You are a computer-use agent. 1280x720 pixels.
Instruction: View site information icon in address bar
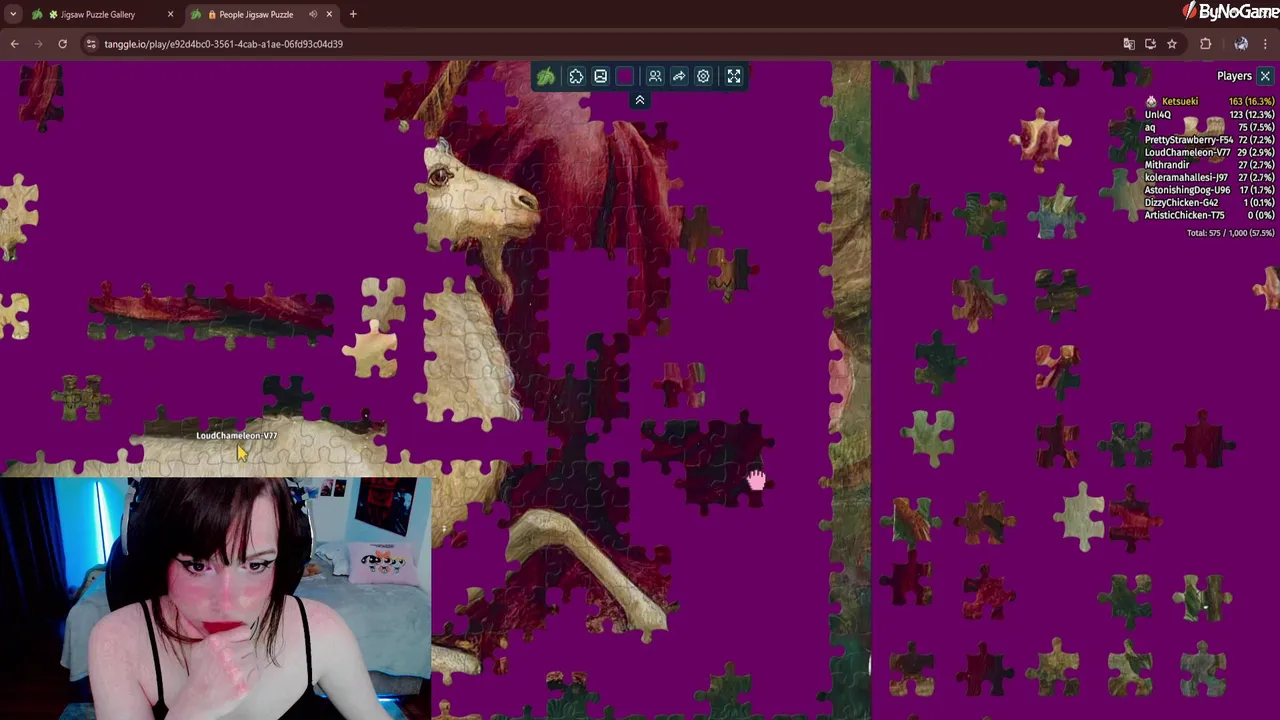tap(91, 44)
